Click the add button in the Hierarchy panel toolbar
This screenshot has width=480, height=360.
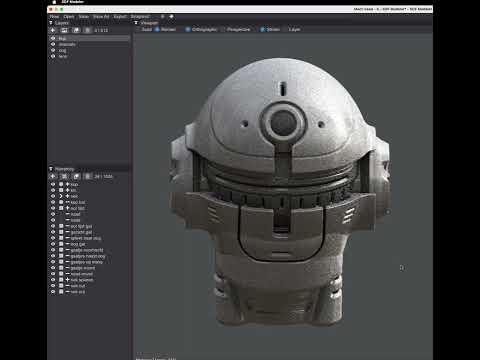coord(53,176)
